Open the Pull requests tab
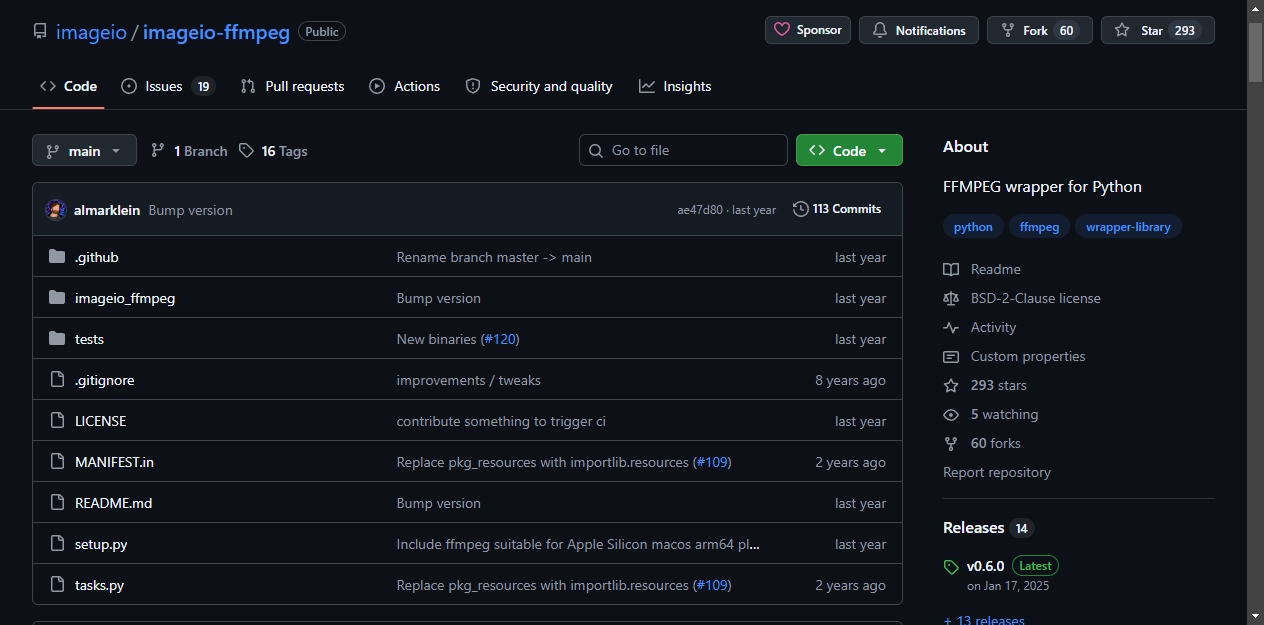Viewport: 1264px width, 625px height. pyautogui.click(x=292, y=86)
